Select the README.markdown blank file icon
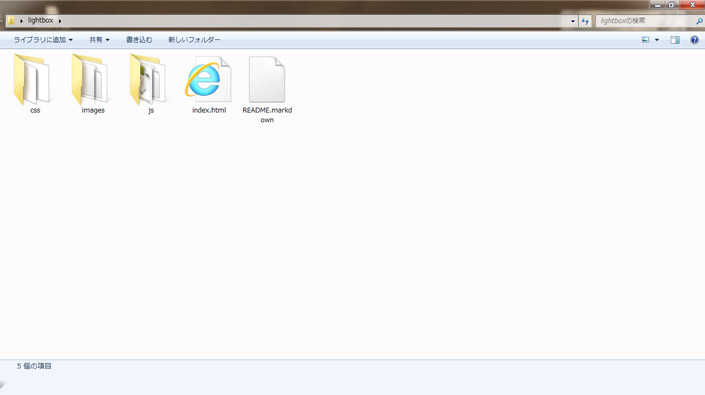705x395 pixels. [x=267, y=80]
